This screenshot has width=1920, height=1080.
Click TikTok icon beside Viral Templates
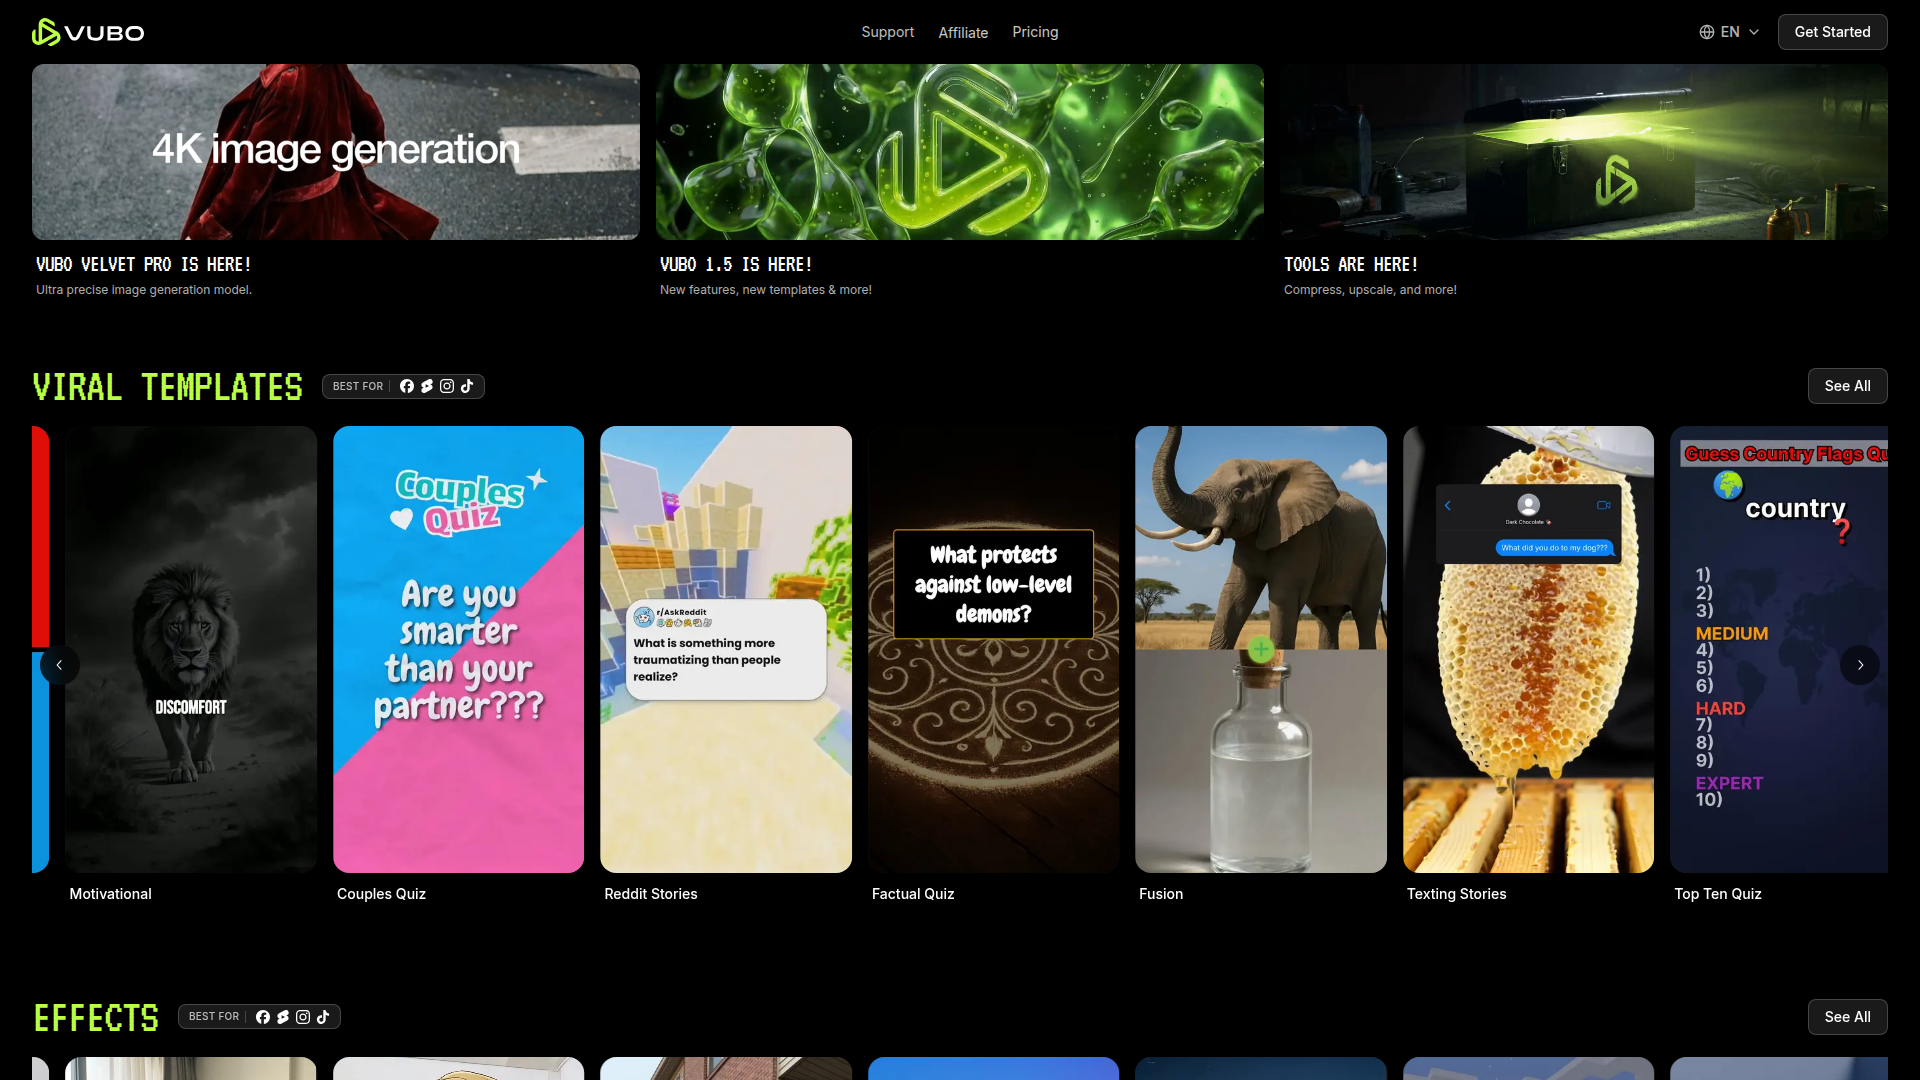tap(467, 386)
